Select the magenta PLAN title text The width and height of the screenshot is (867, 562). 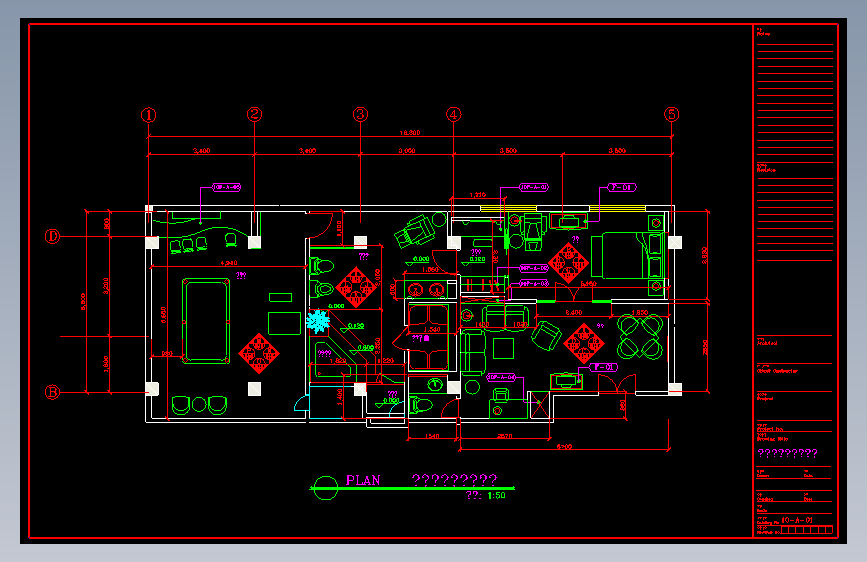click(x=363, y=480)
